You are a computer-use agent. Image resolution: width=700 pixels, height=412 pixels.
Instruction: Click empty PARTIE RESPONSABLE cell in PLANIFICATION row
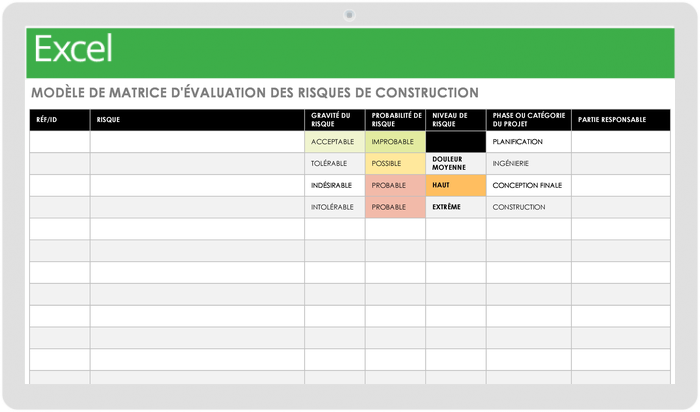coord(621,141)
